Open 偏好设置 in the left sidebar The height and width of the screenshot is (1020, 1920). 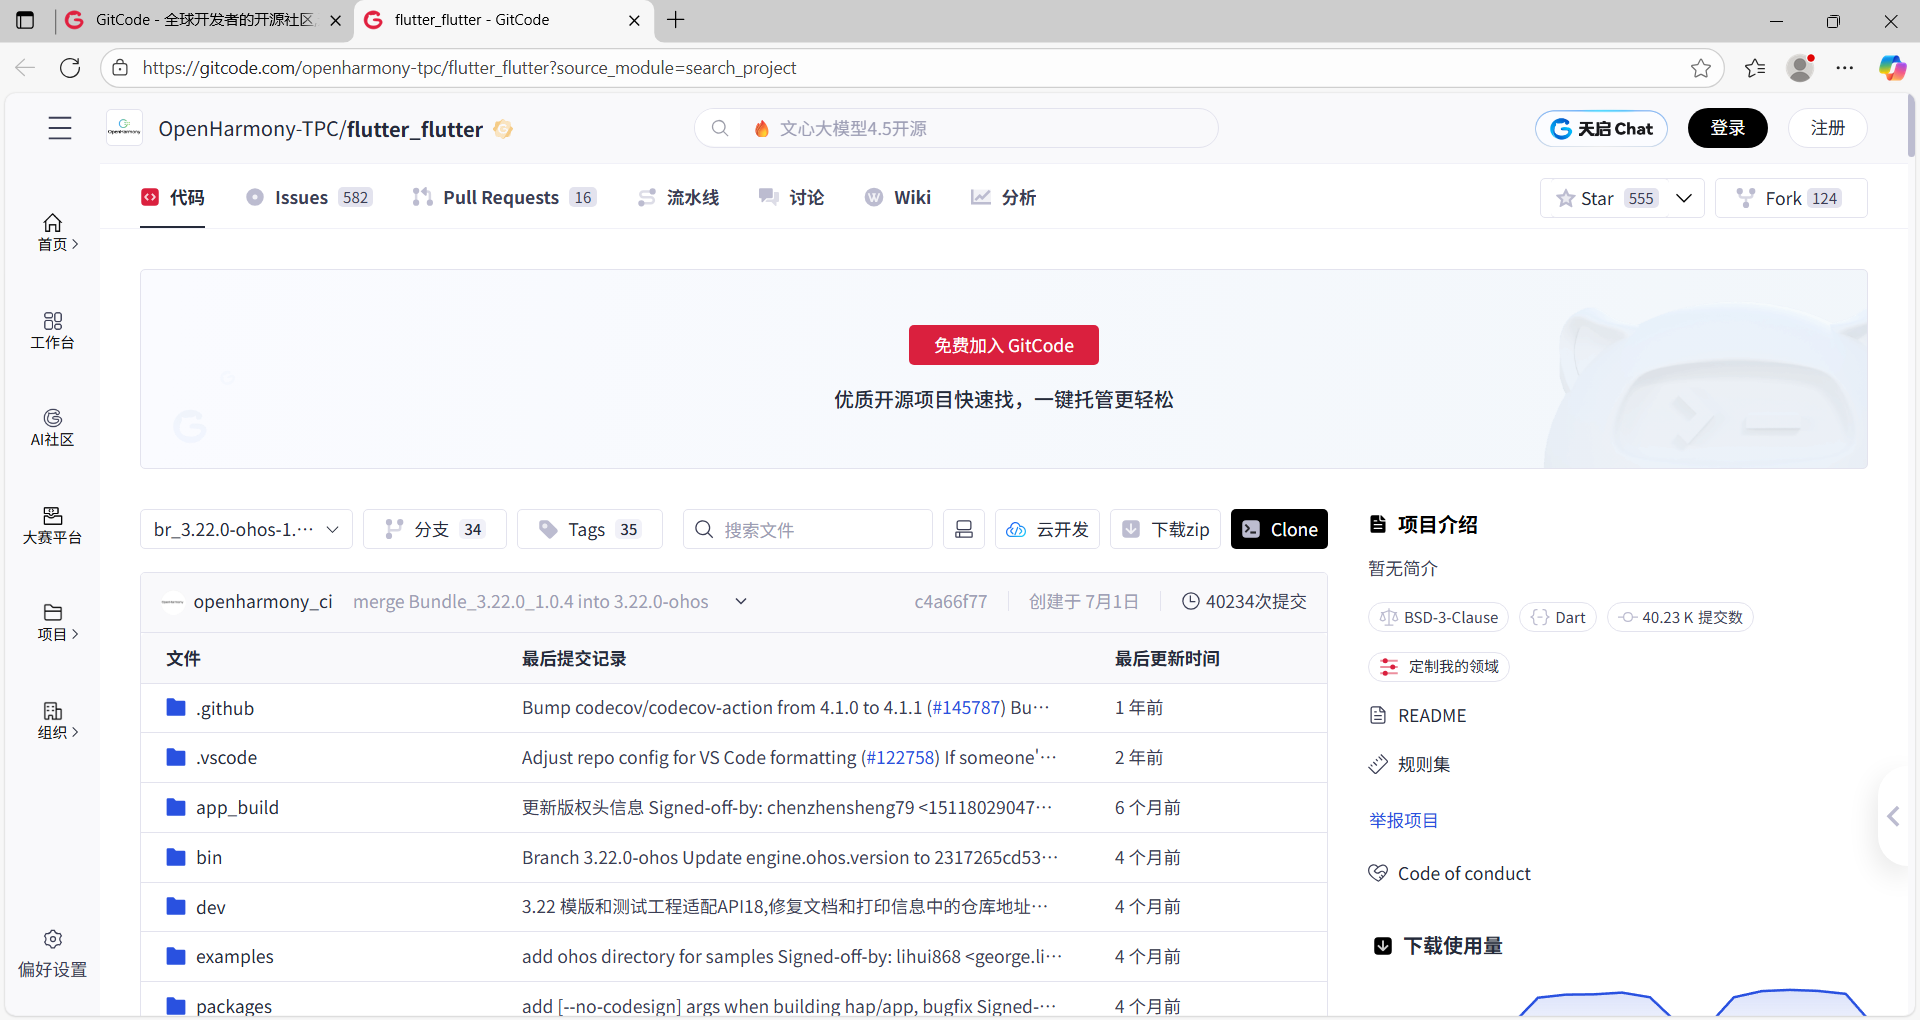53,954
